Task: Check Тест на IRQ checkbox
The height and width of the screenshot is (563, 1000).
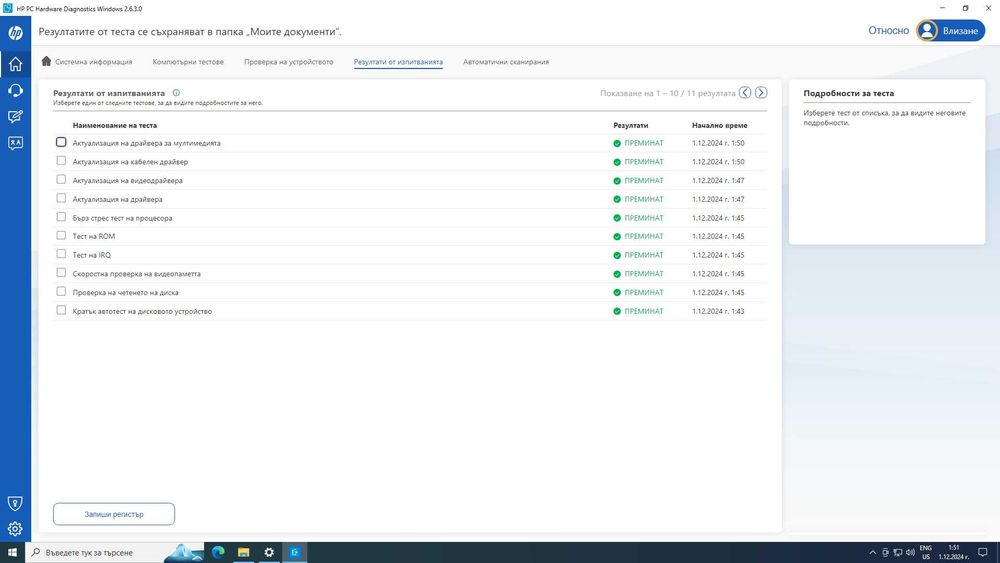Action: [61, 254]
